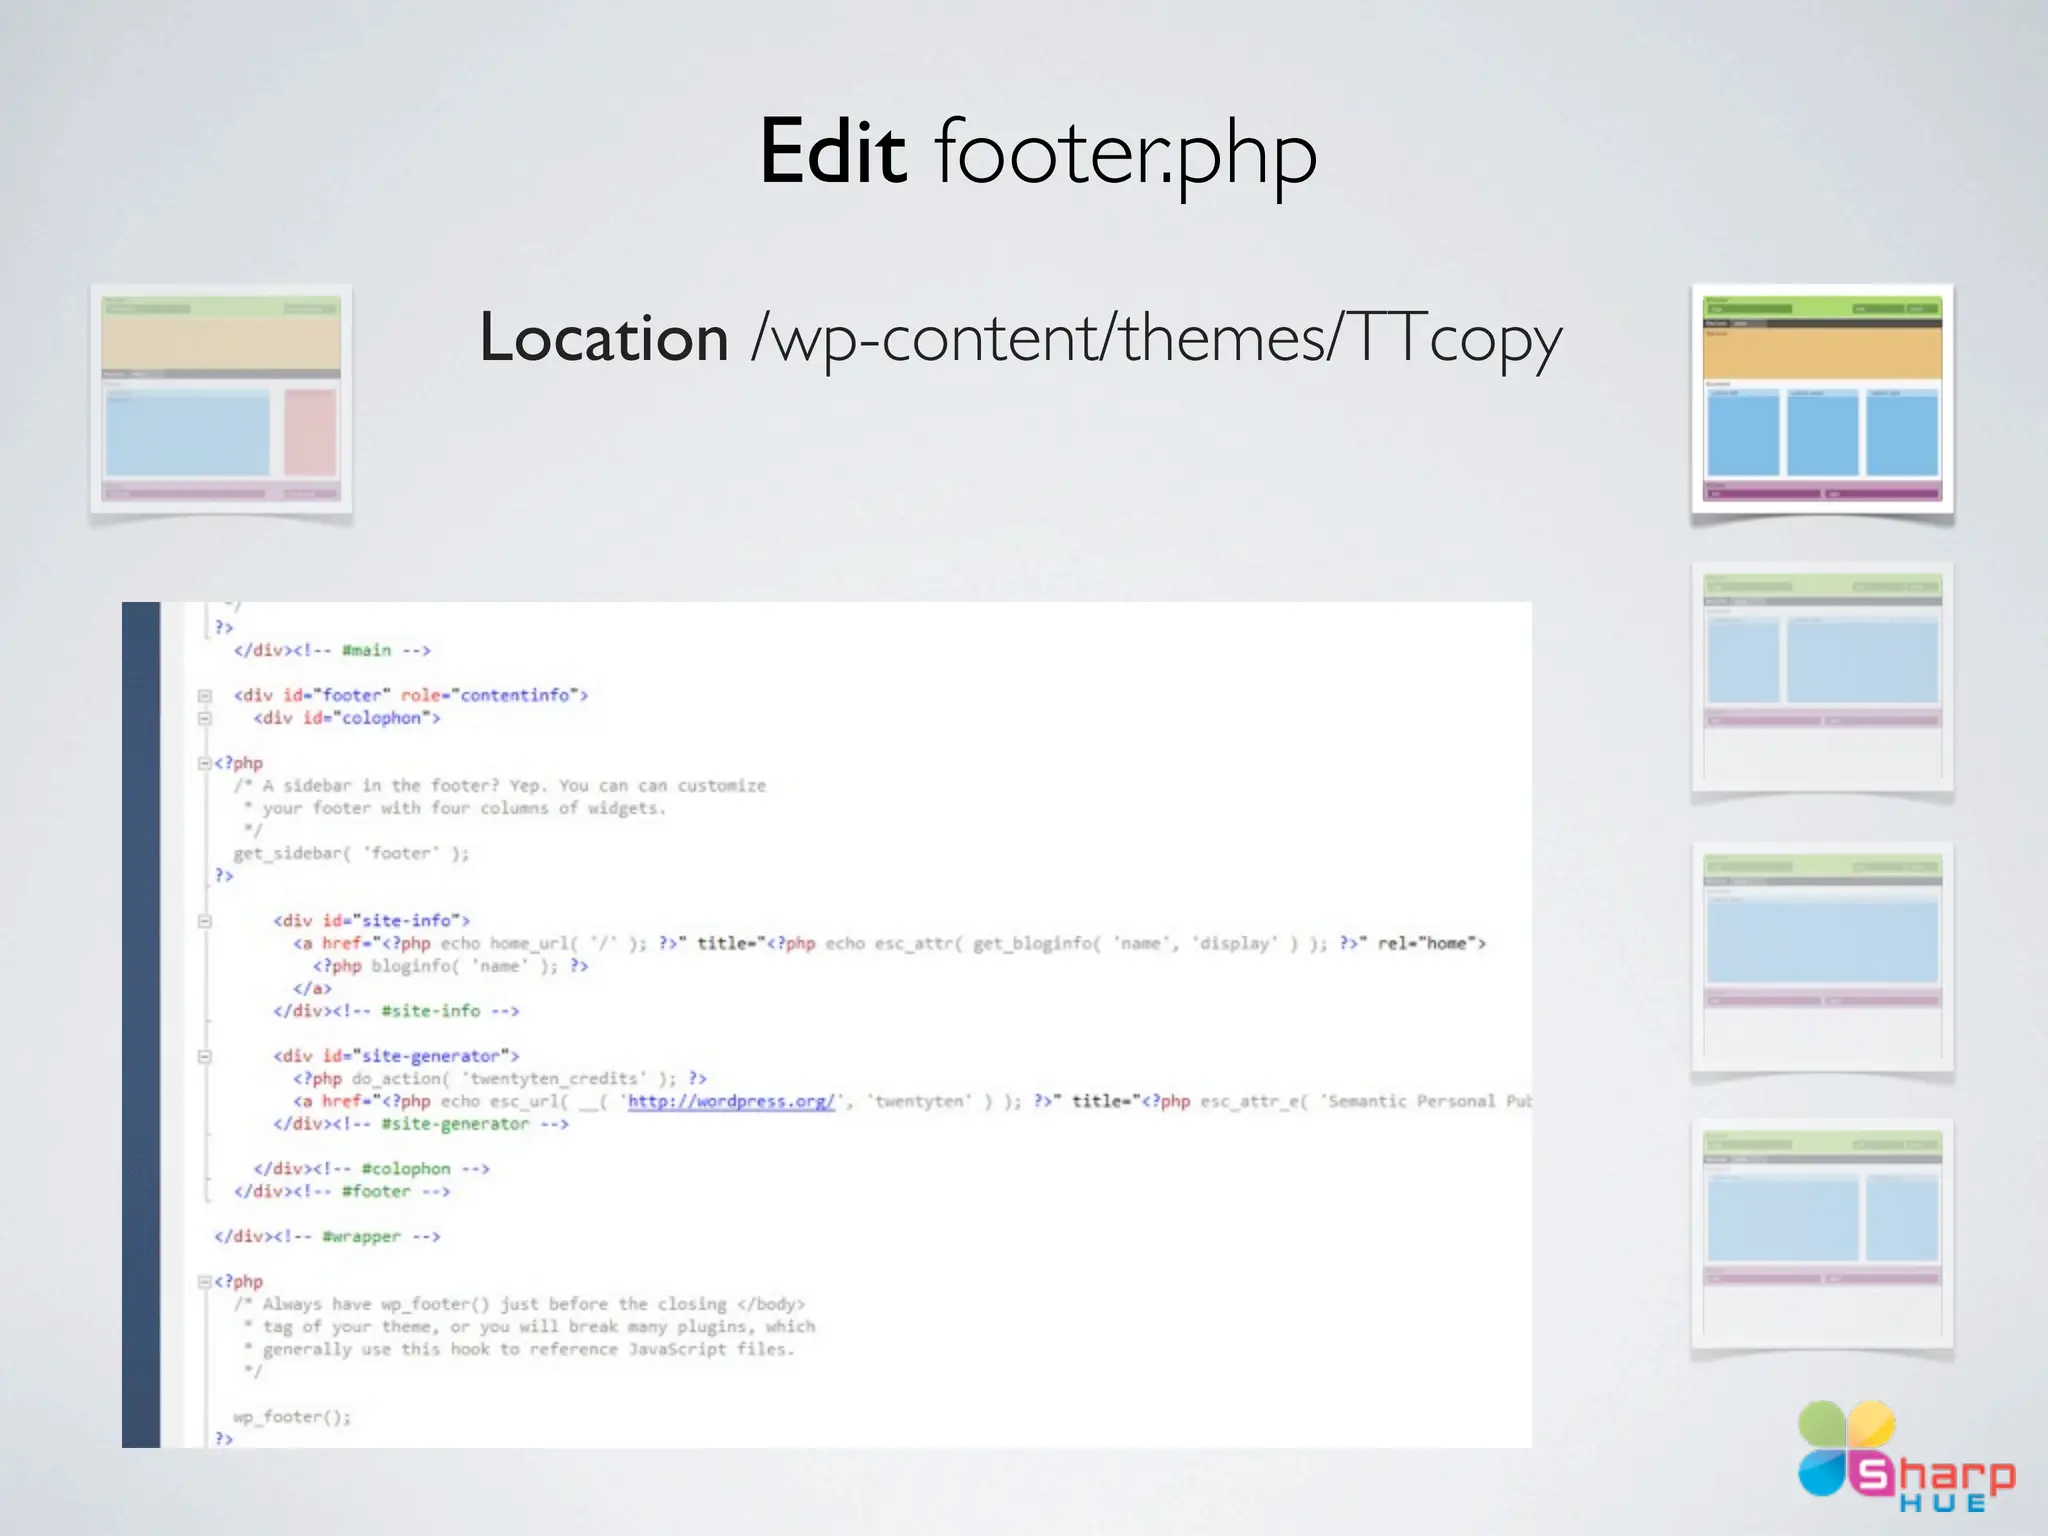Click the "<?php bloginfo( 'name' ); ?>" line
Screen dimensions: 2048x1536
[451, 966]
